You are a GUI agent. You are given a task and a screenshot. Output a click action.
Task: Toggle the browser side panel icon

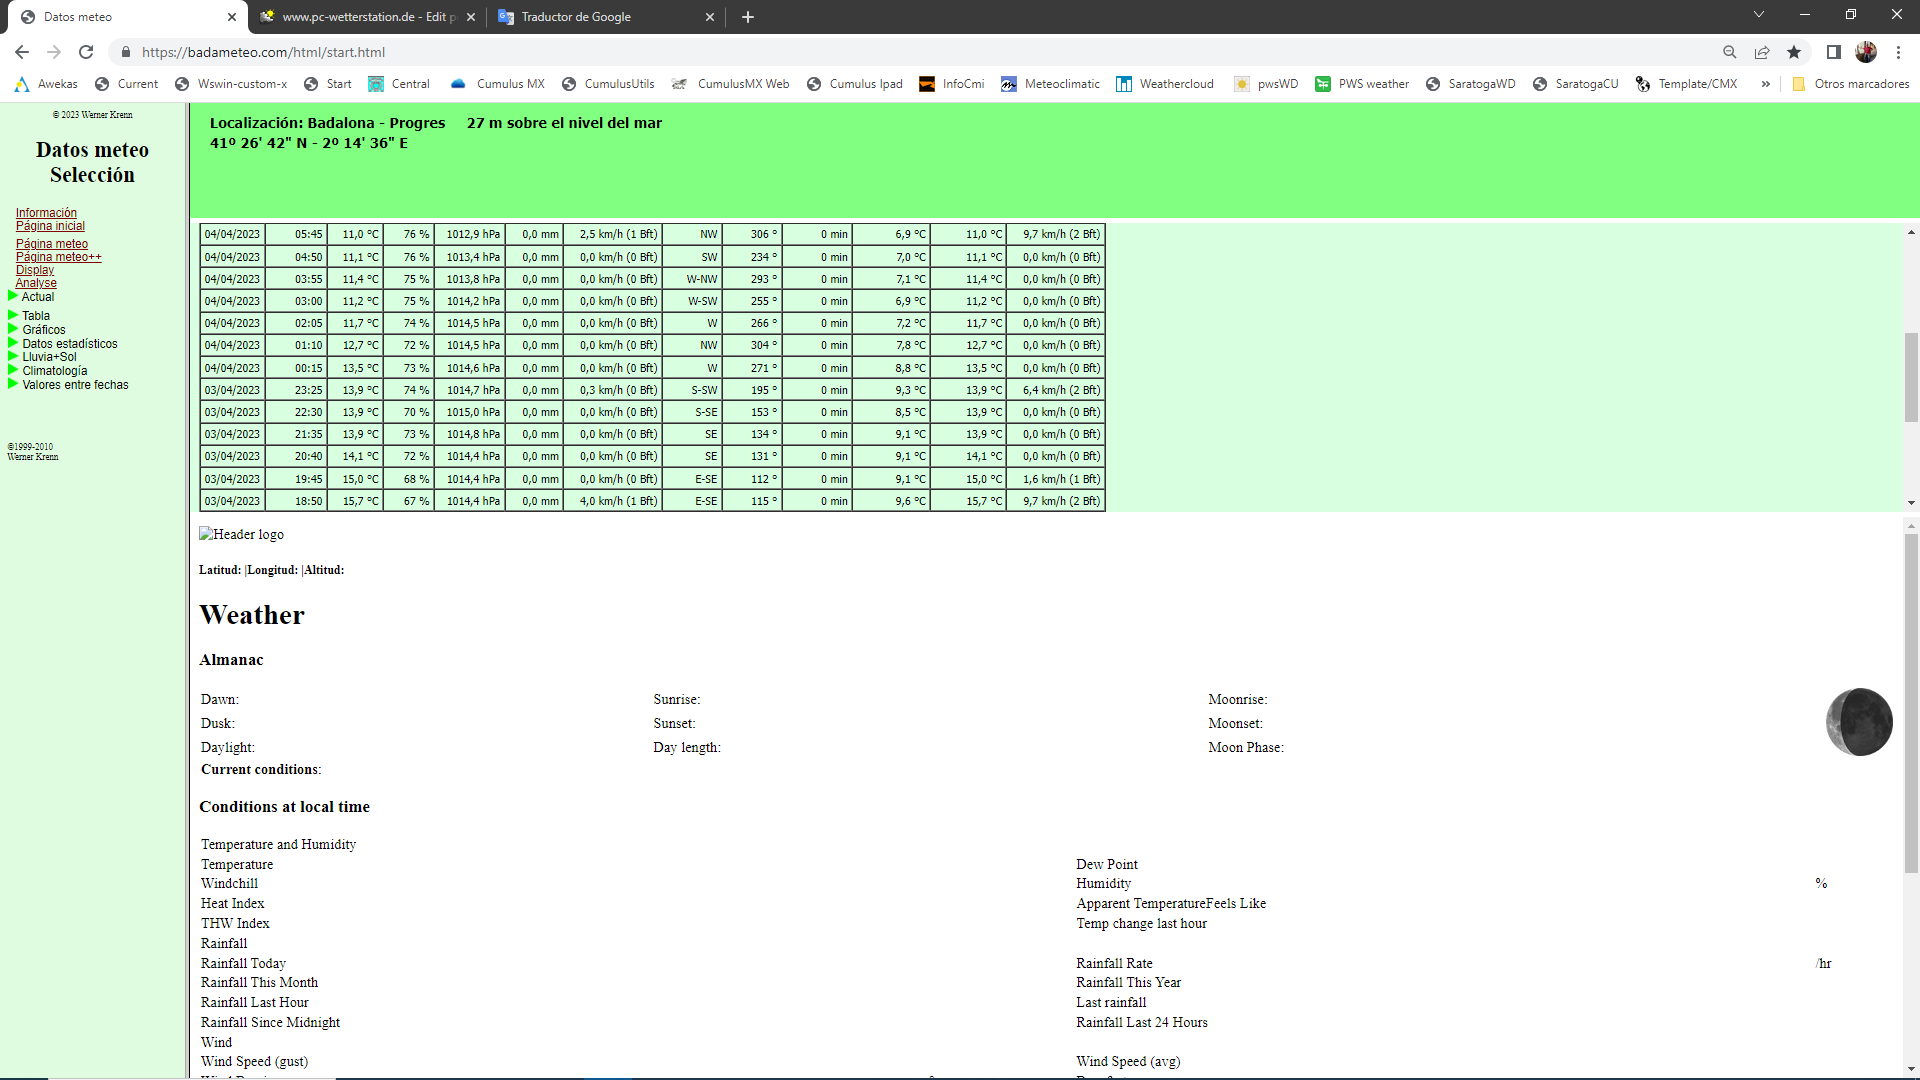(1833, 52)
